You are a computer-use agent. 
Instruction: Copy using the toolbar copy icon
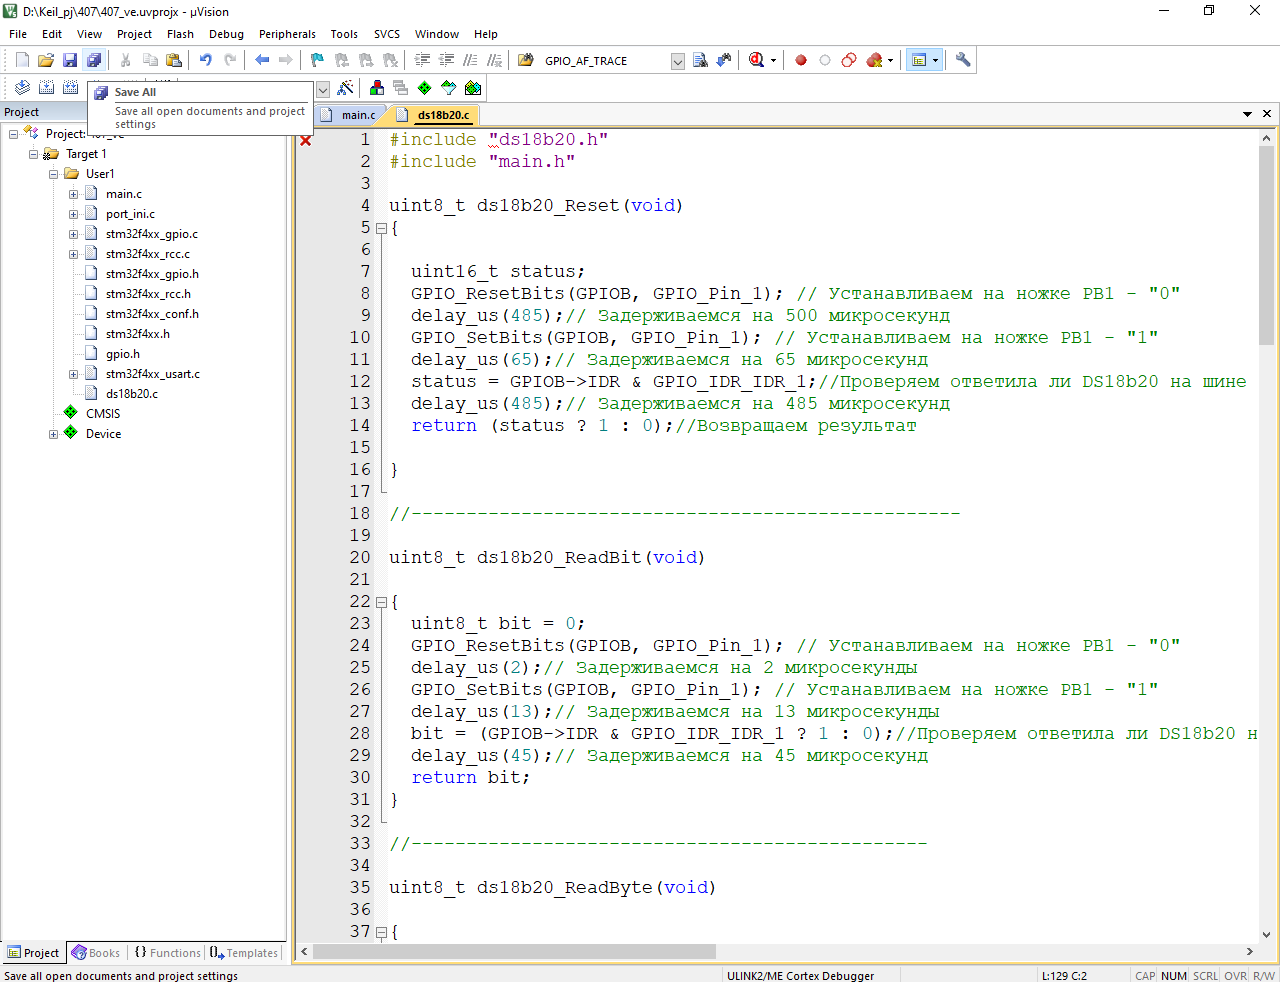point(150,60)
